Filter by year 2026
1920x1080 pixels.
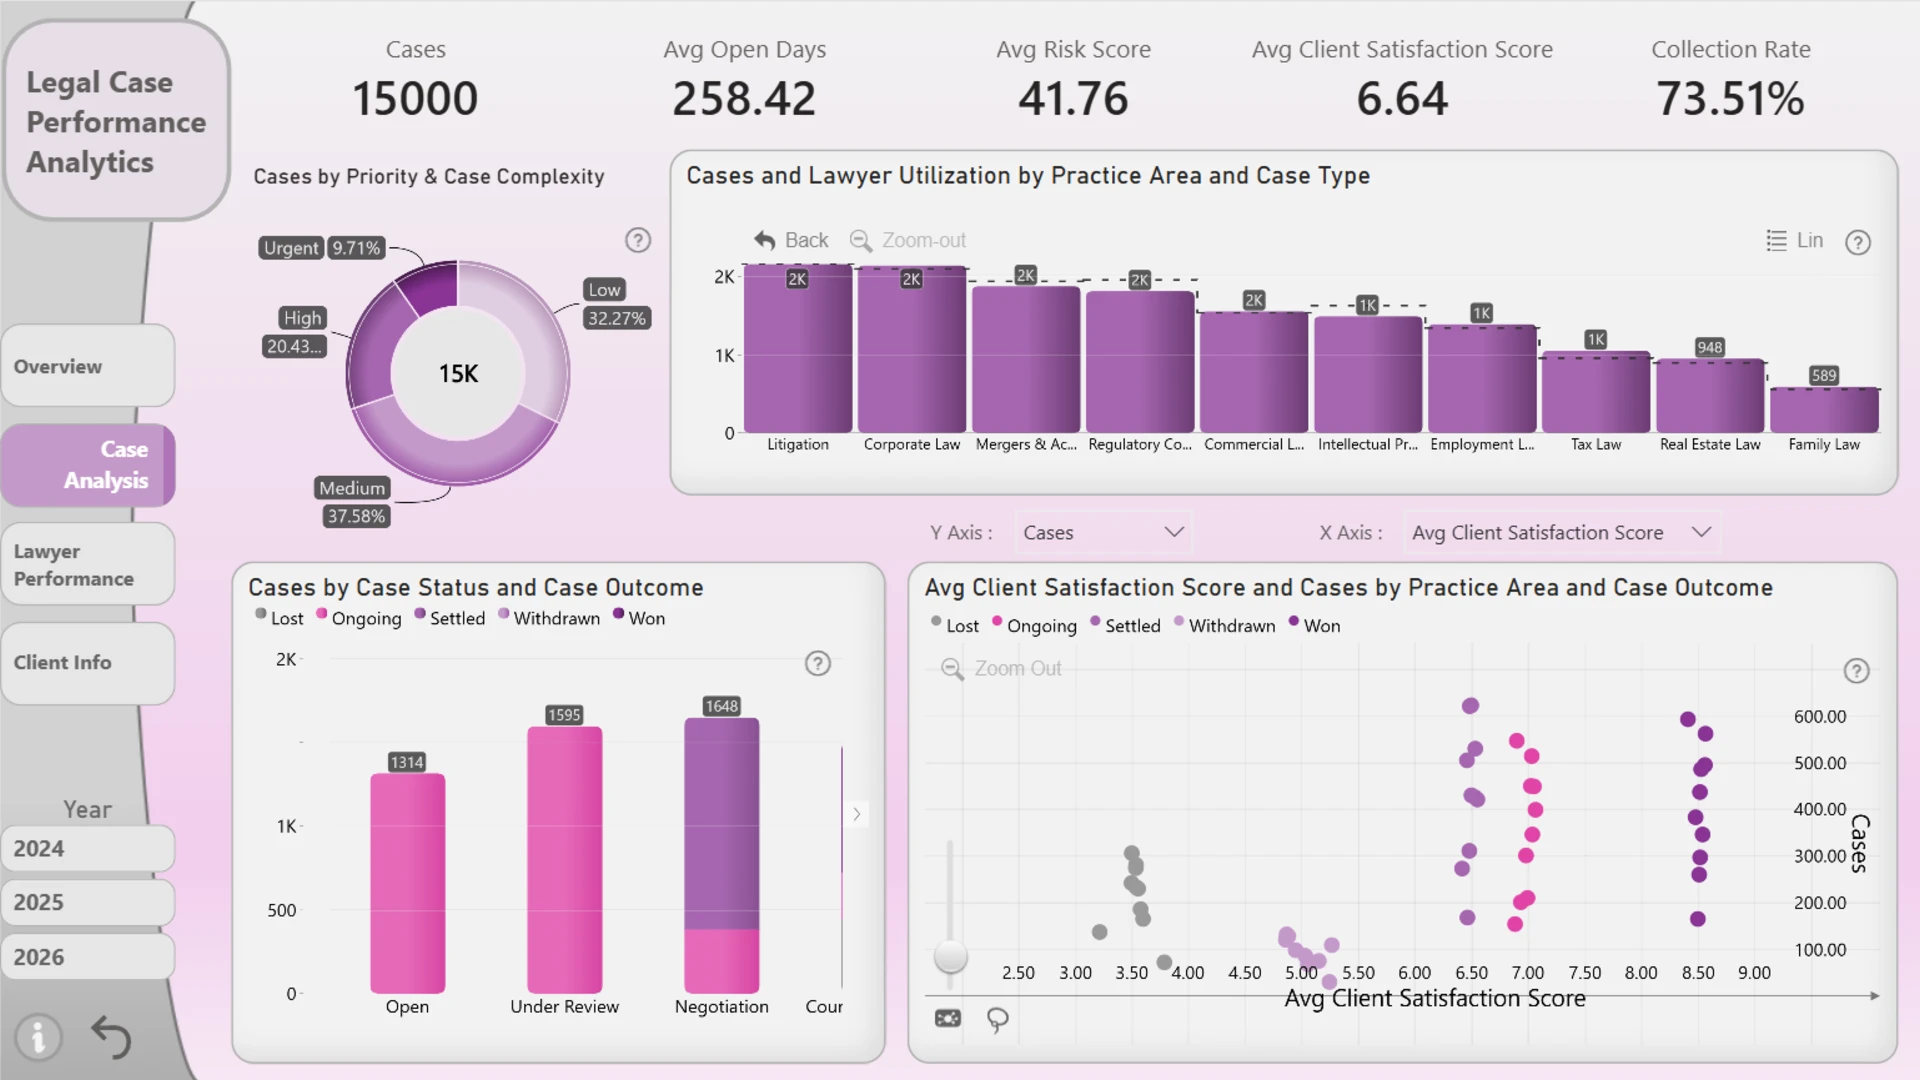click(x=88, y=957)
